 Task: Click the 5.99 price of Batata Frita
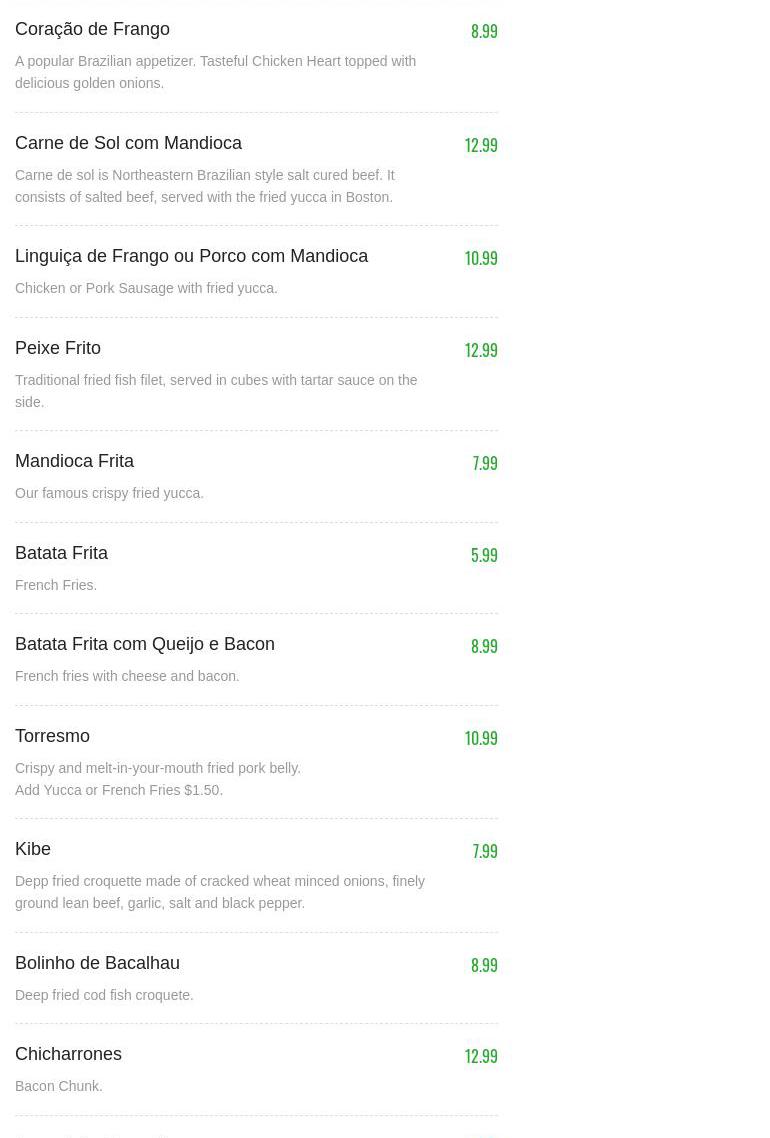tap(484, 555)
